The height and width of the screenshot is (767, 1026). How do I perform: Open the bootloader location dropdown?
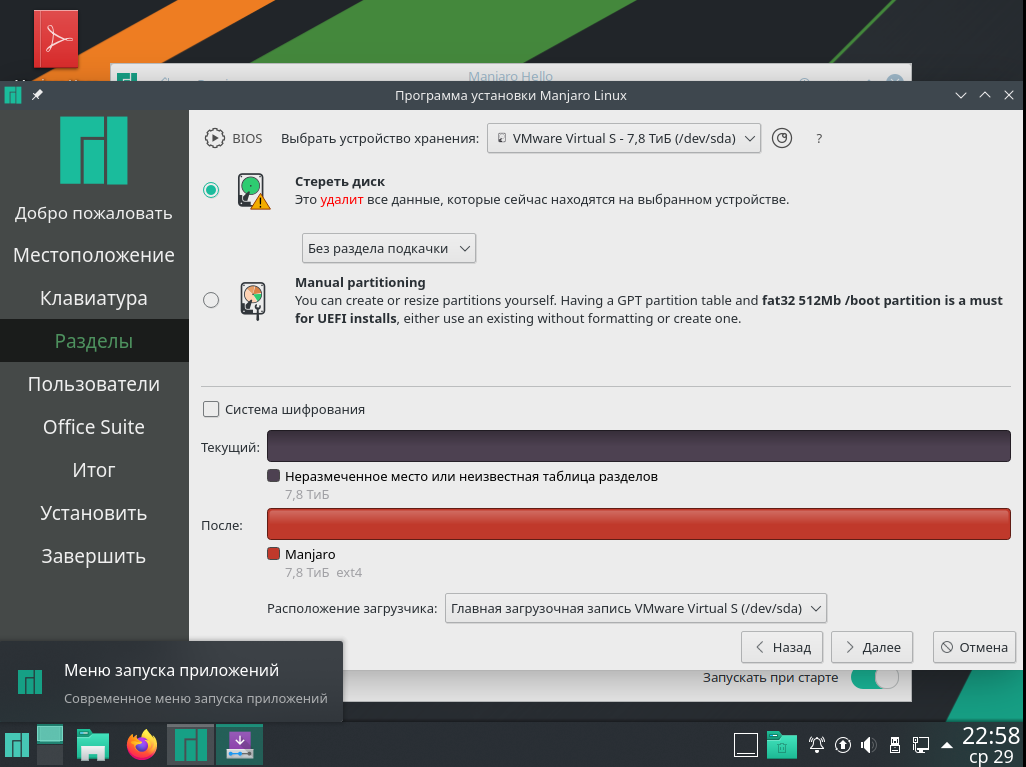[x=635, y=608]
